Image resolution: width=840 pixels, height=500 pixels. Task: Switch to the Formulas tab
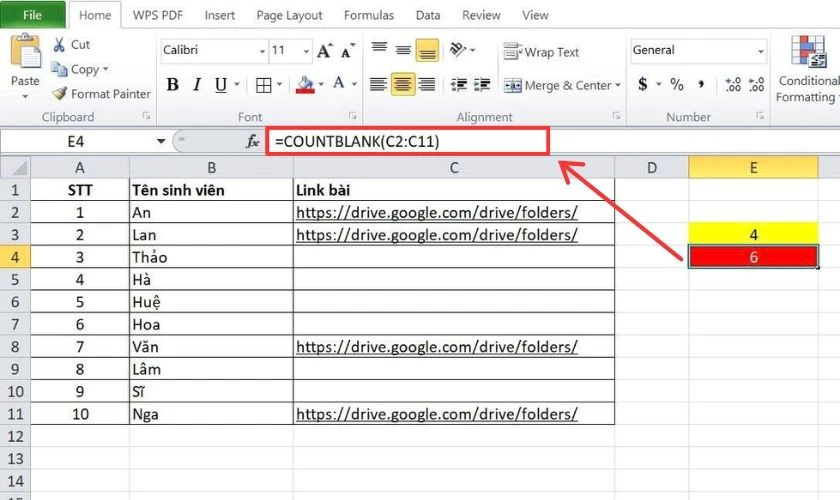[x=369, y=15]
